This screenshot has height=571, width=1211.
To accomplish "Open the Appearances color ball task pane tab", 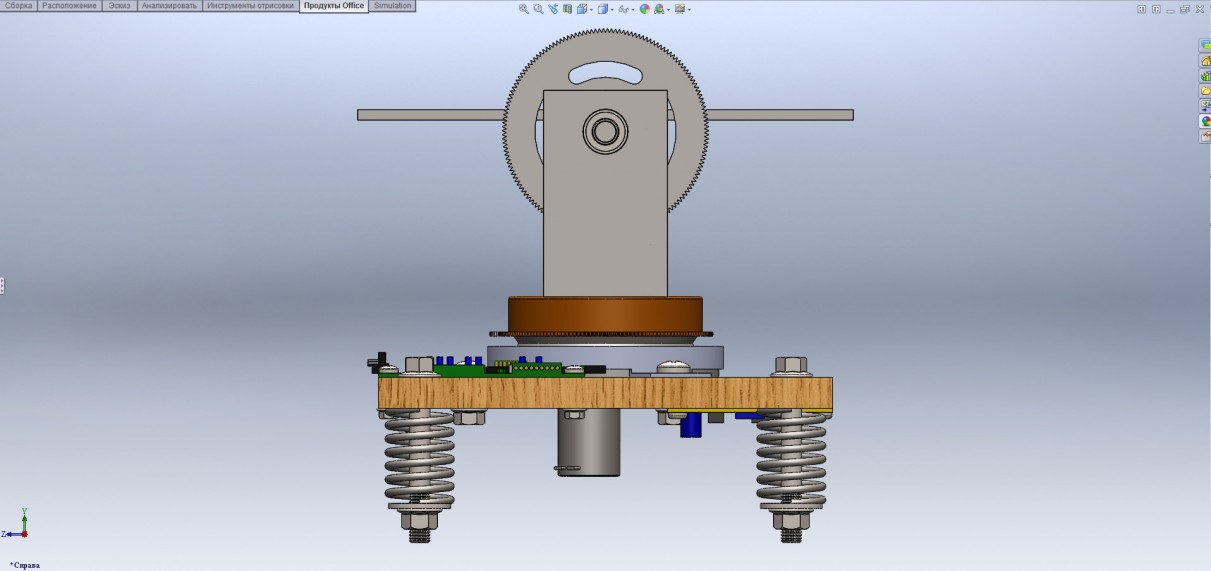I will [x=1205, y=121].
